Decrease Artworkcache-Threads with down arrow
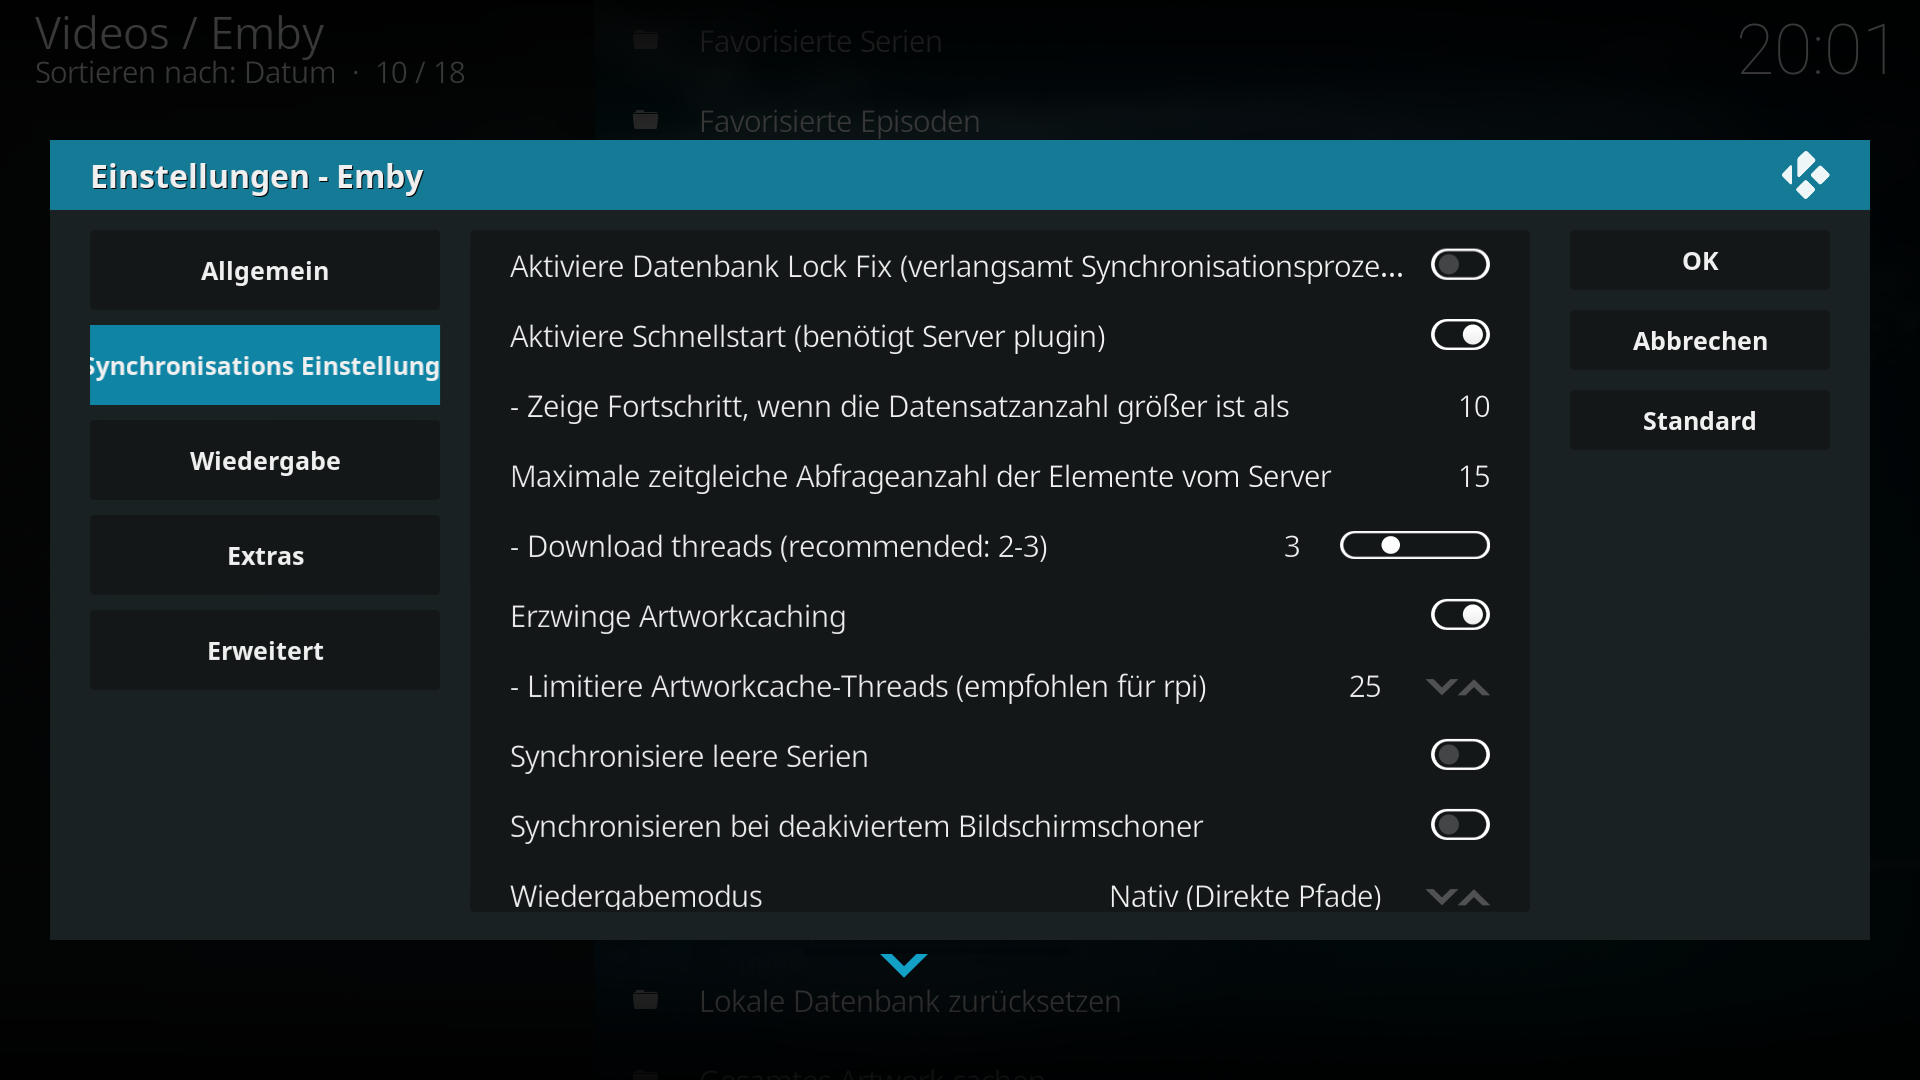 click(1441, 687)
